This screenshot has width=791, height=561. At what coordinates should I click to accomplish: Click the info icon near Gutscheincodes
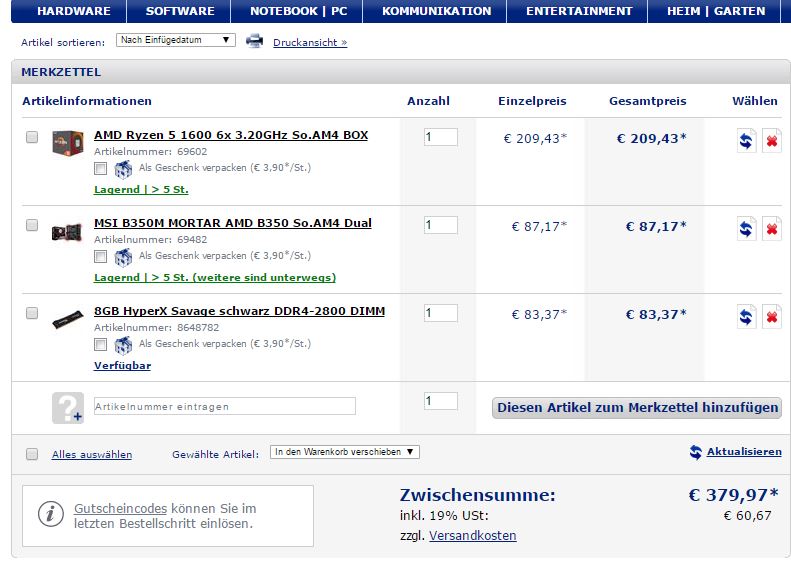click(50, 515)
